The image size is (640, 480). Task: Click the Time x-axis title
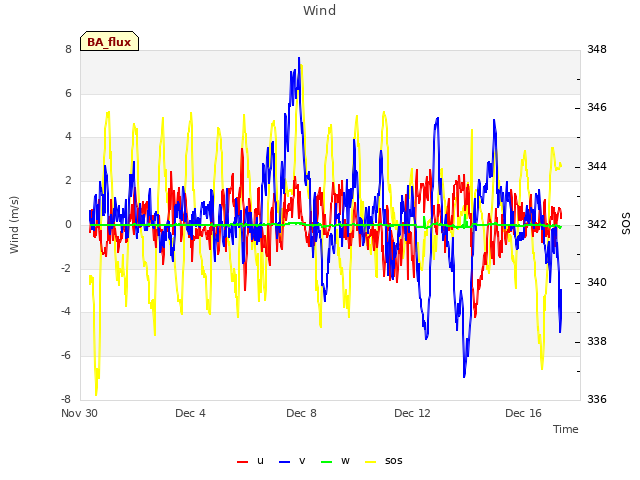pyautogui.click(x=566, y=429)
